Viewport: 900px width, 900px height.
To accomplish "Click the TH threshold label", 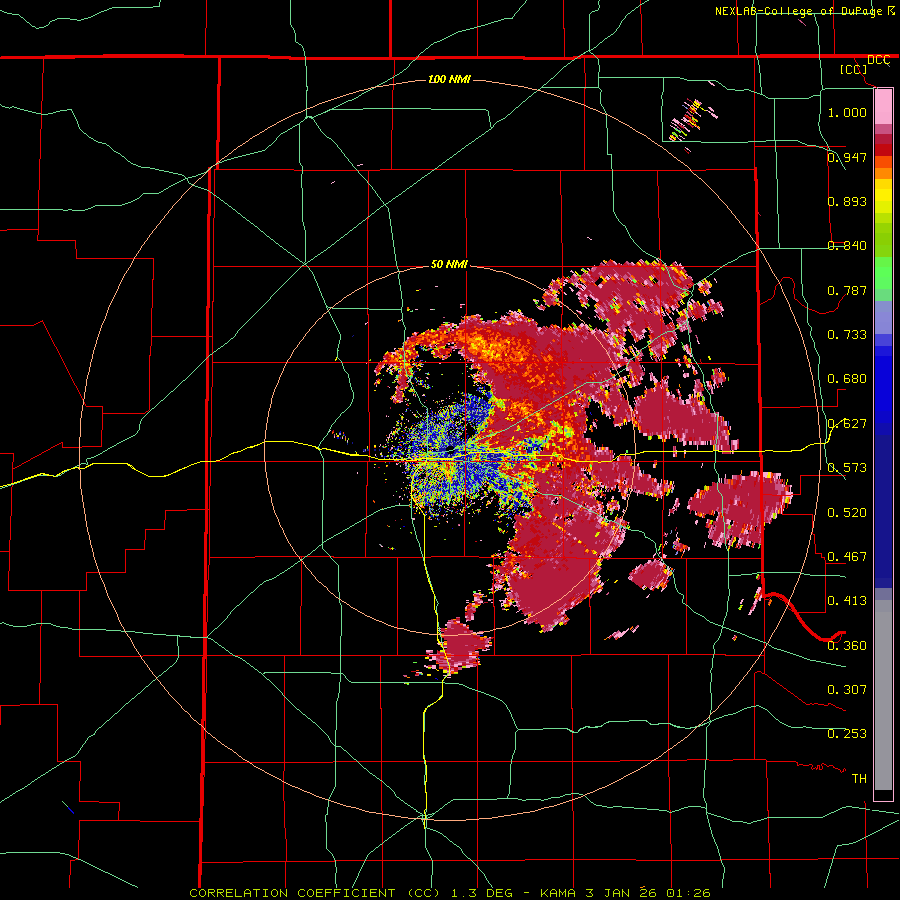I will click(859, 778).
